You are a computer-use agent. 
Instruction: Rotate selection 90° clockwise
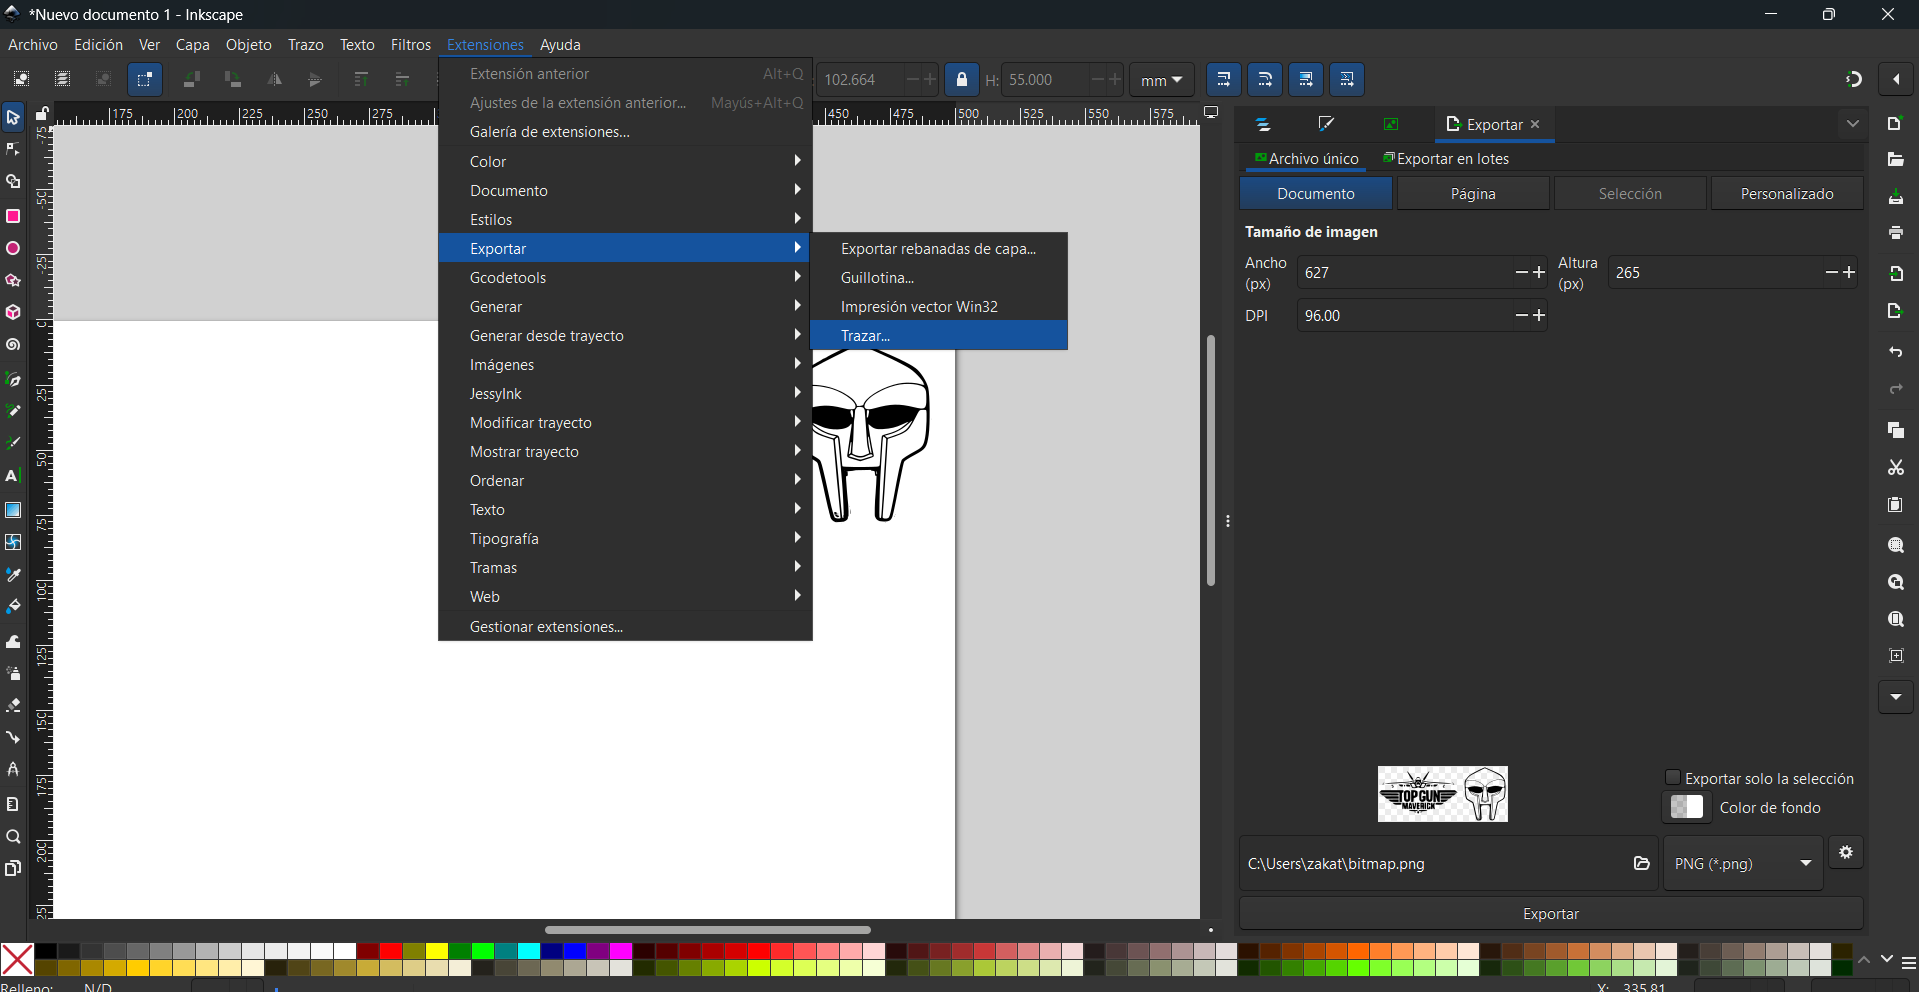click(233, 79)
